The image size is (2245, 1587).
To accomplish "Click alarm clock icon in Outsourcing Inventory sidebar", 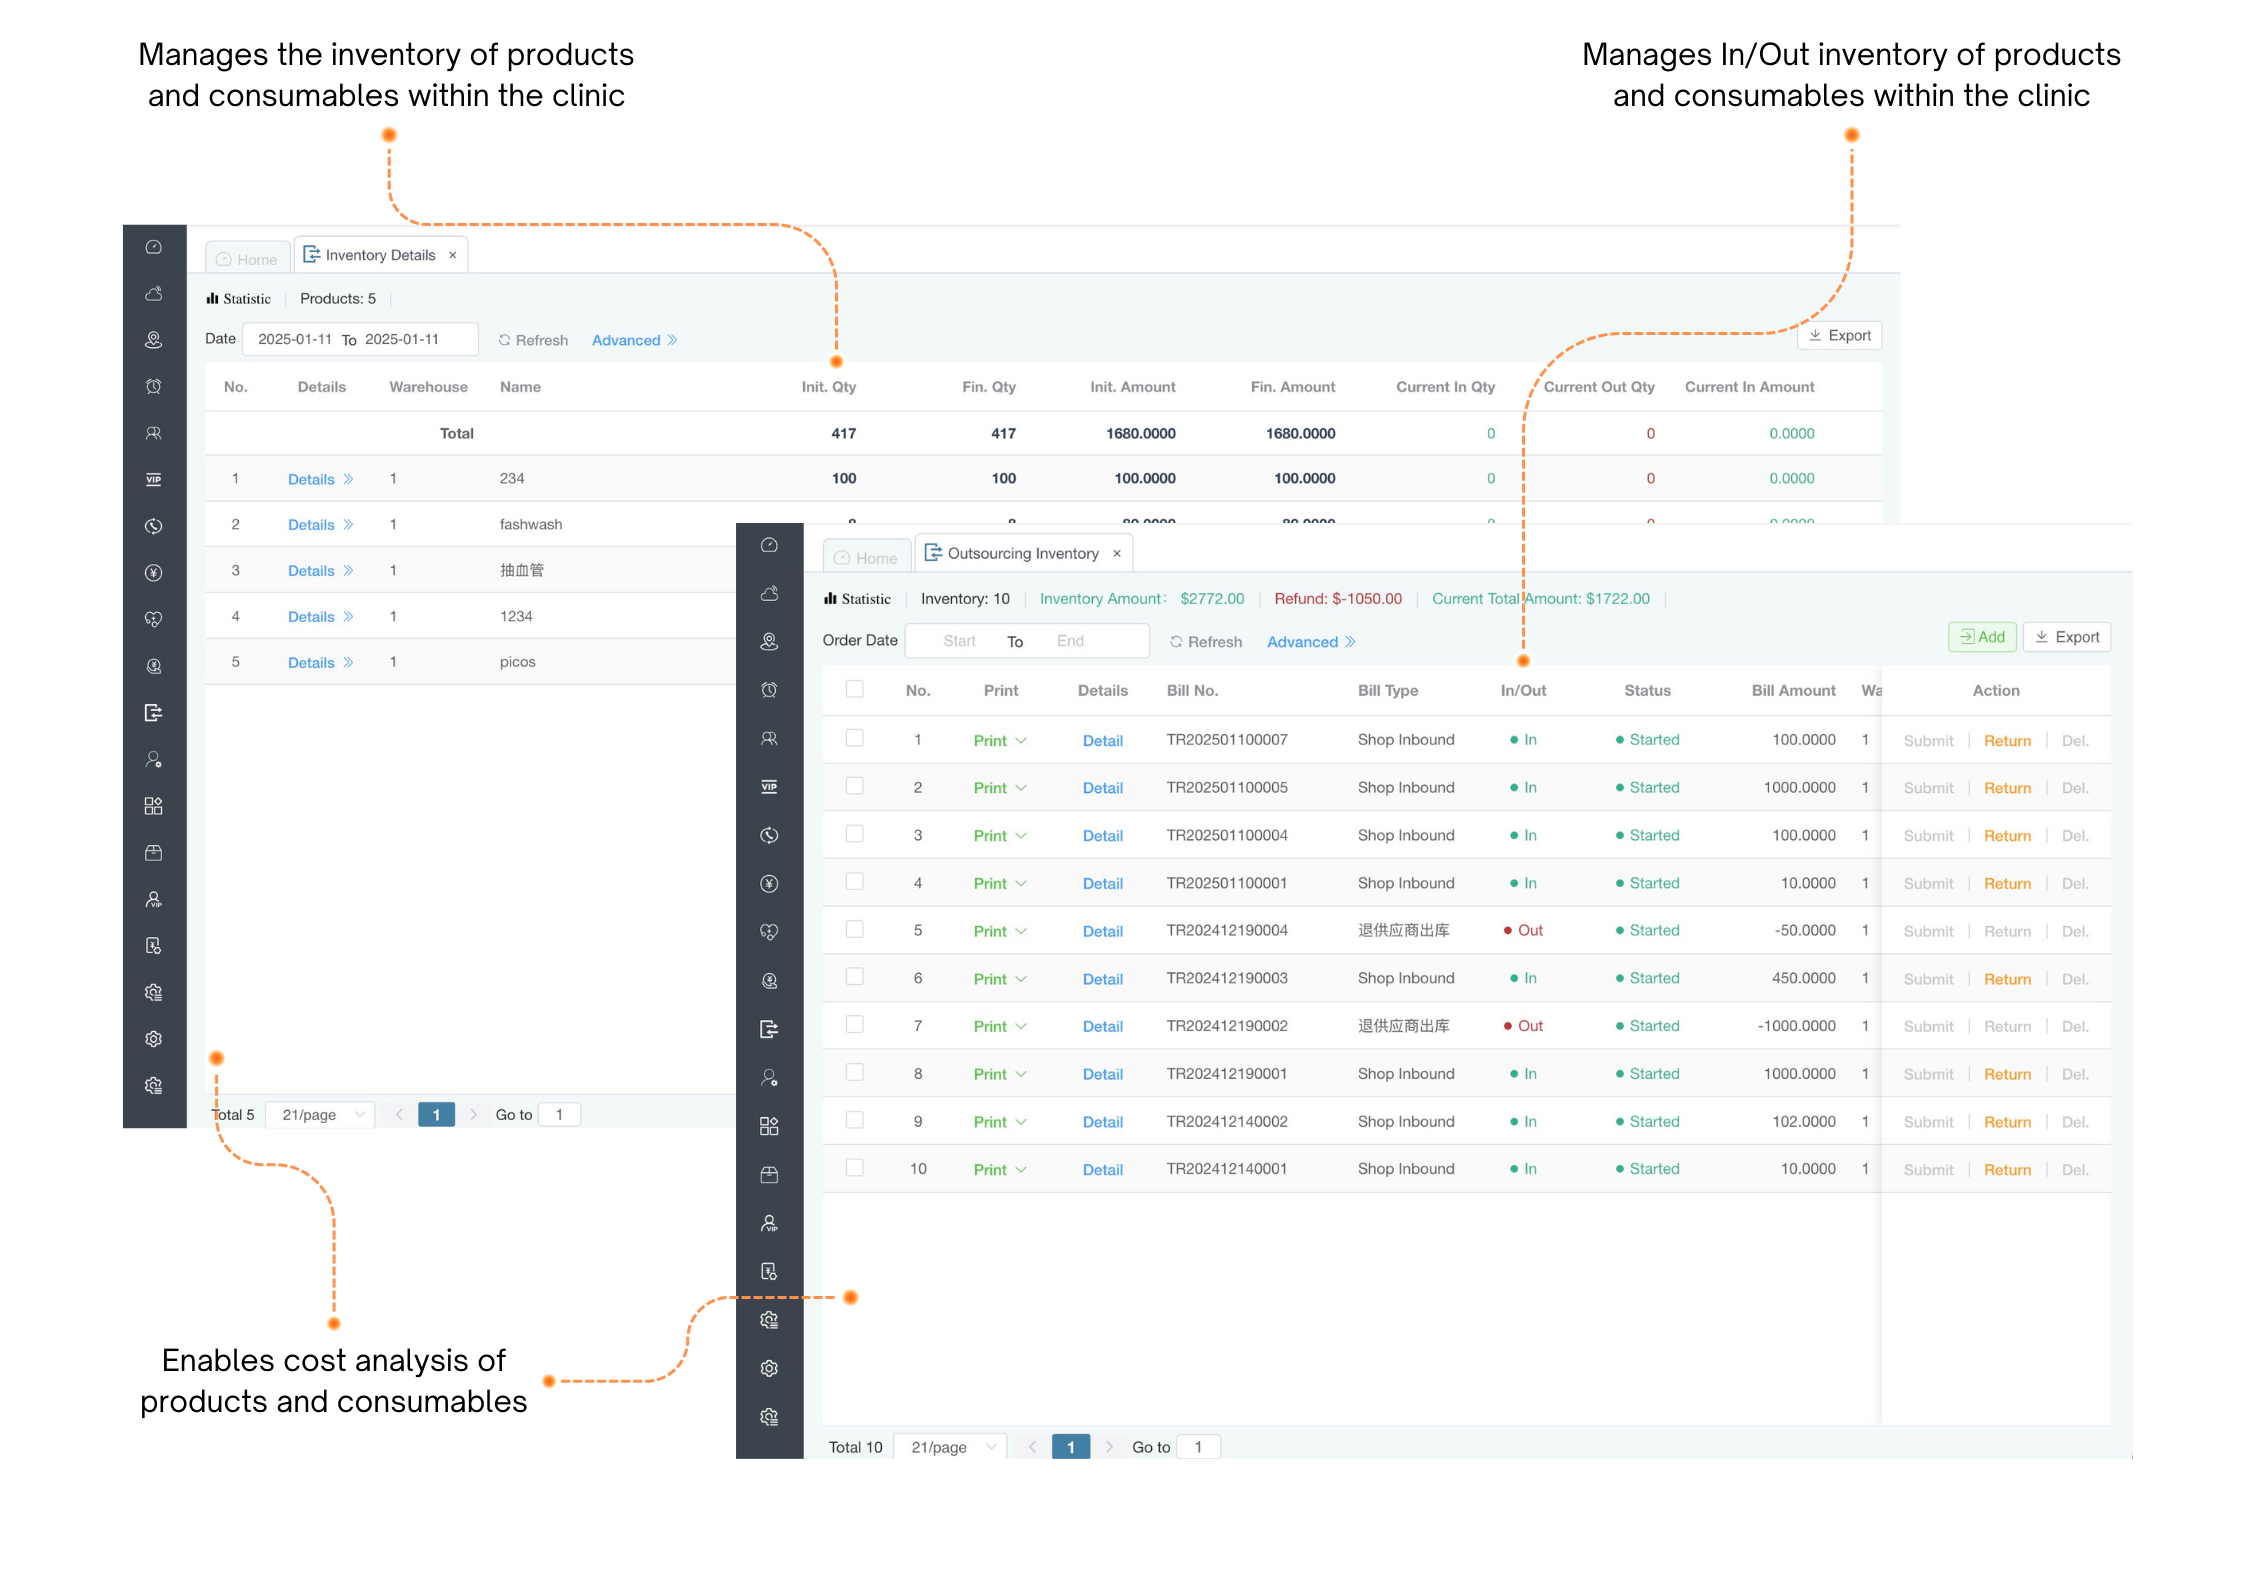I will [x=768, y=690].
